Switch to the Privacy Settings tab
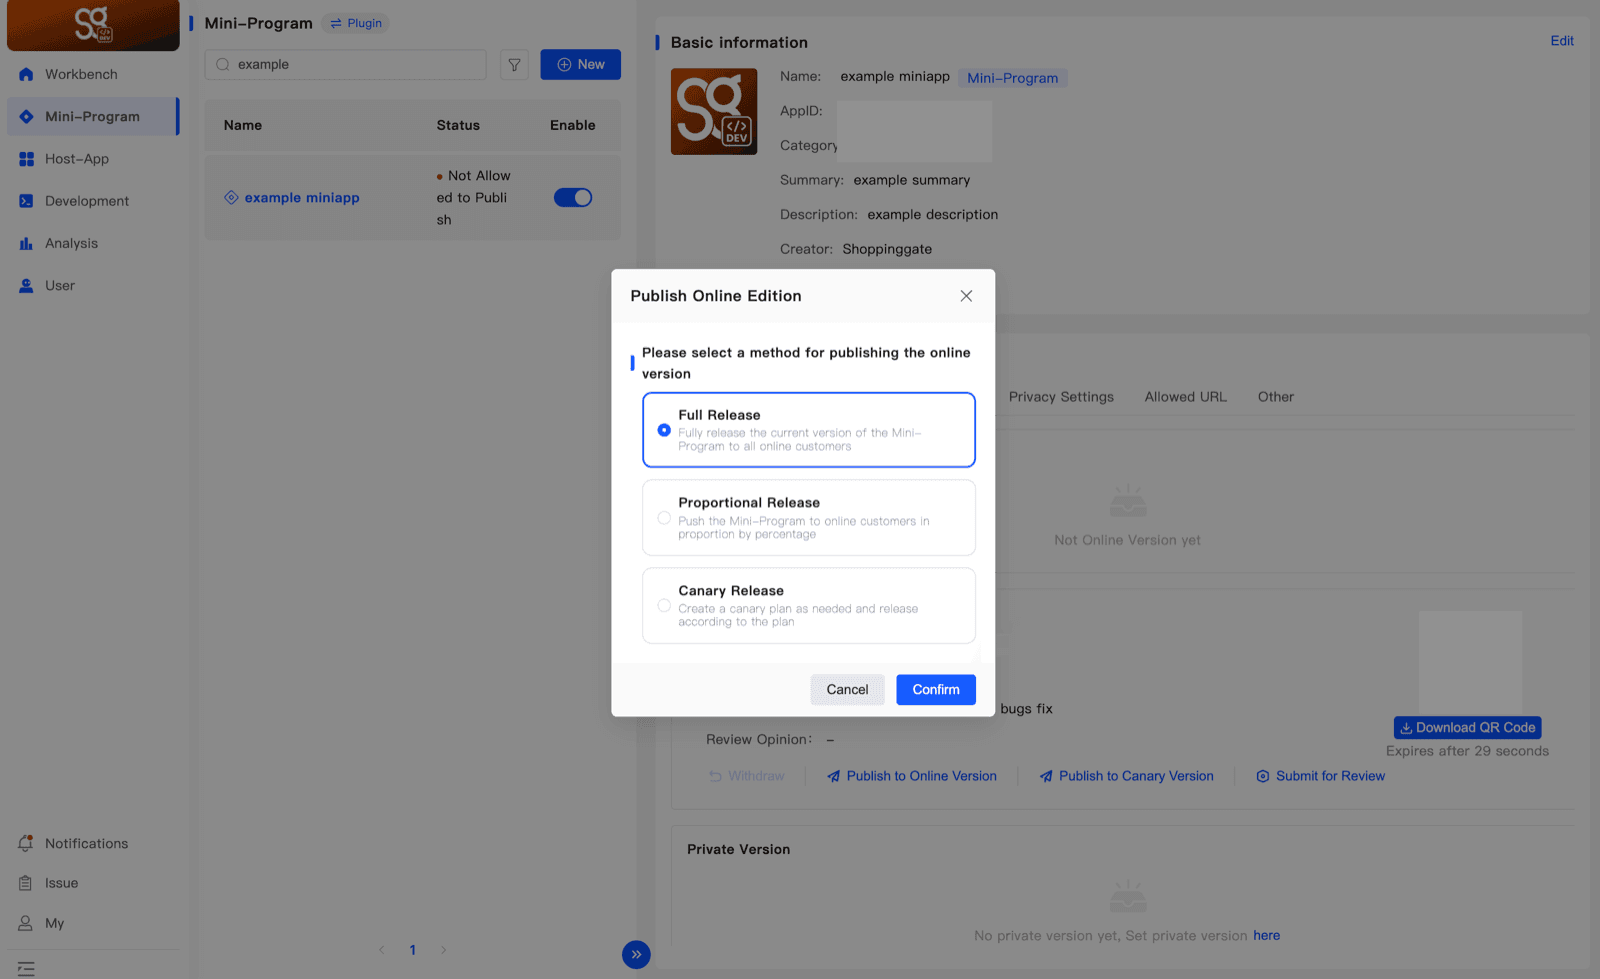Viewport: 1600px width, 979px height. pos(1061,397)
